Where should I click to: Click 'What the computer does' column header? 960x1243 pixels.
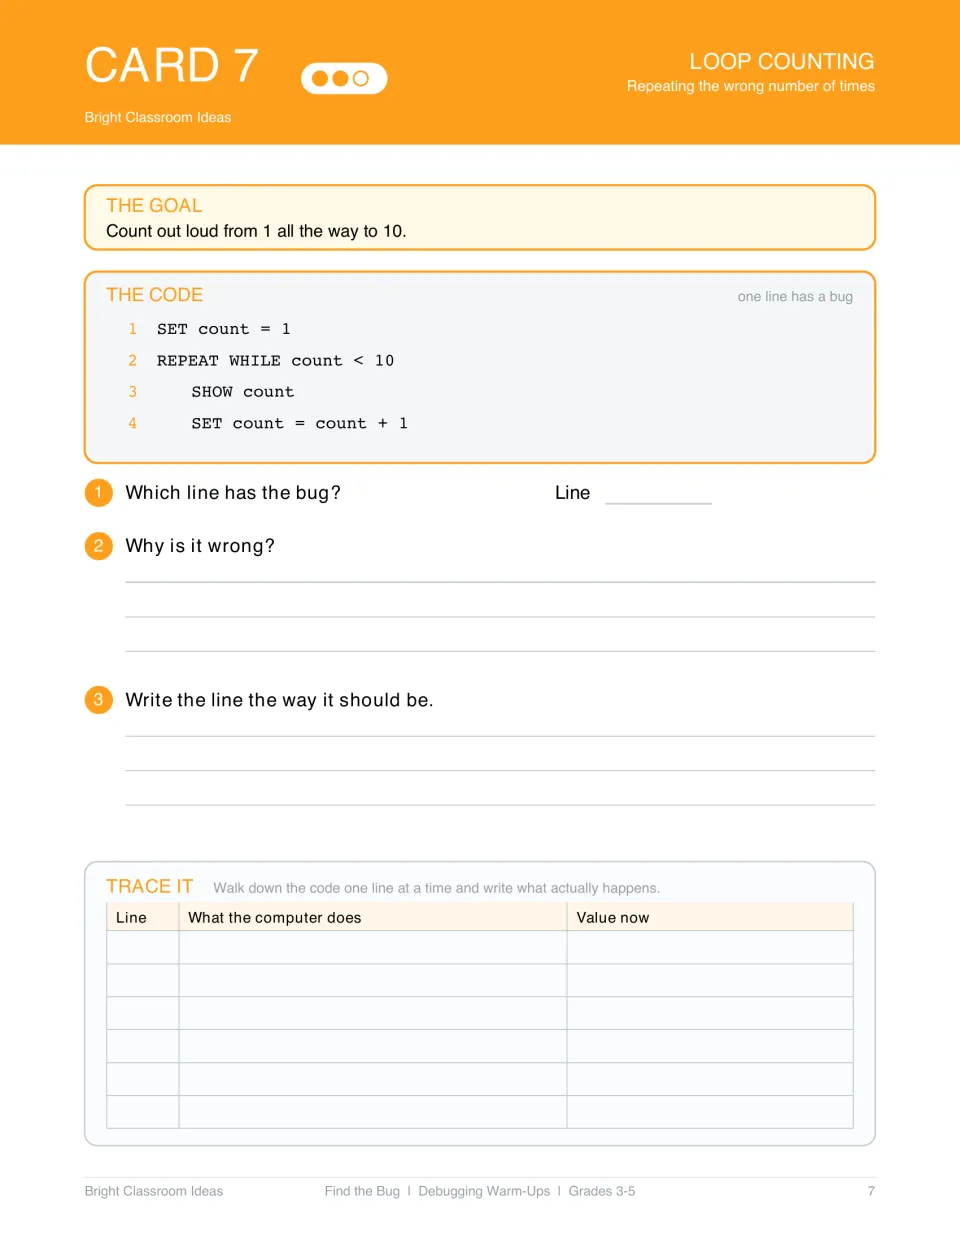tap(274, 917)
